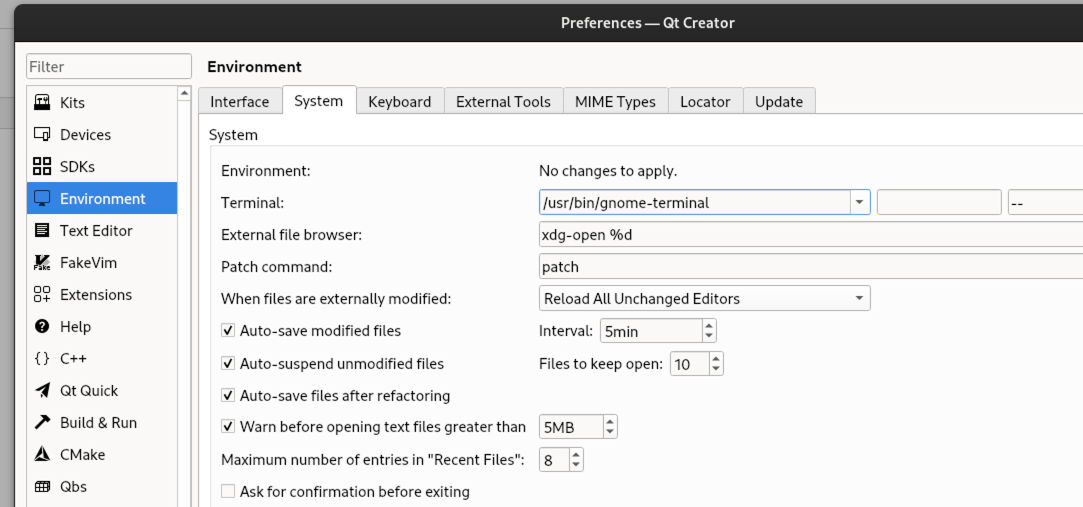Click the Environment monitor icon
Screen dimensions: 1083x507
tap(42, 199)
